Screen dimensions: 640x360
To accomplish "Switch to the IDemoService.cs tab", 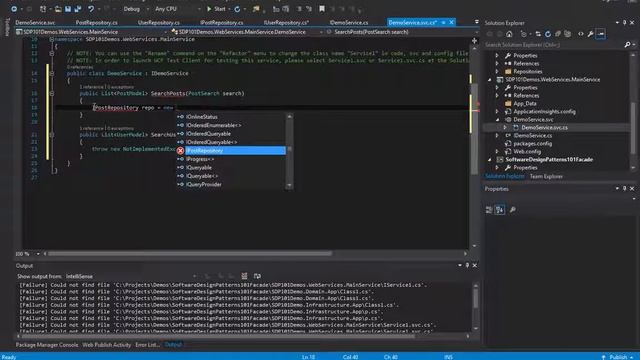I will click(x=349, y=22).
